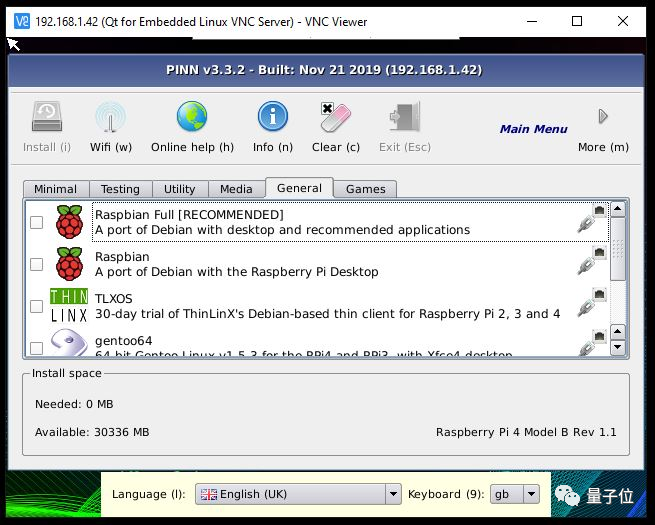Close the VNC Viewer window
Screen dimensions: 655x525
tap(622, 21)
